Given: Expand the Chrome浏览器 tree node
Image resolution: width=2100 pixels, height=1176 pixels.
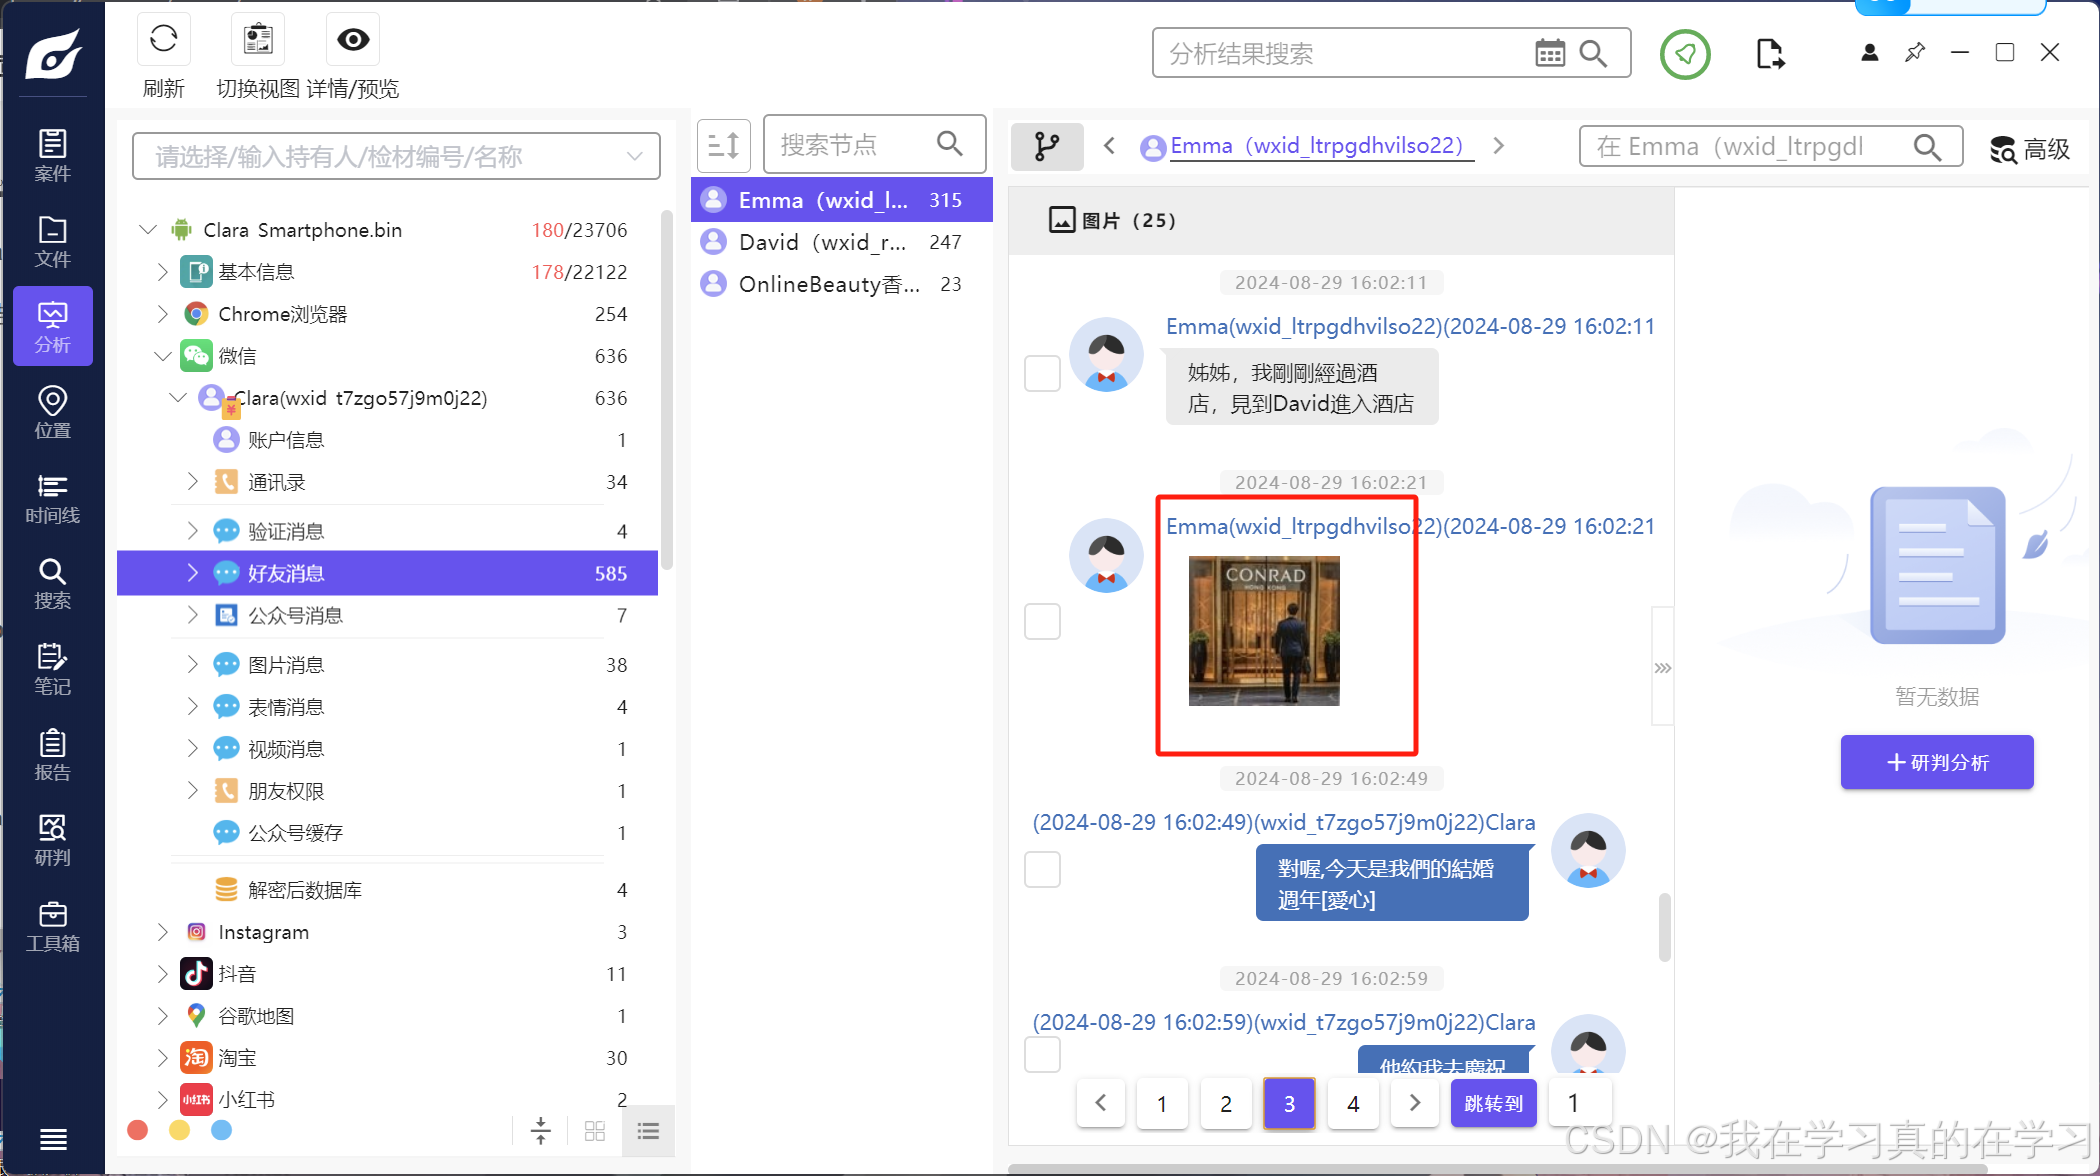Looking at the screenshot, I should point(163,314).
